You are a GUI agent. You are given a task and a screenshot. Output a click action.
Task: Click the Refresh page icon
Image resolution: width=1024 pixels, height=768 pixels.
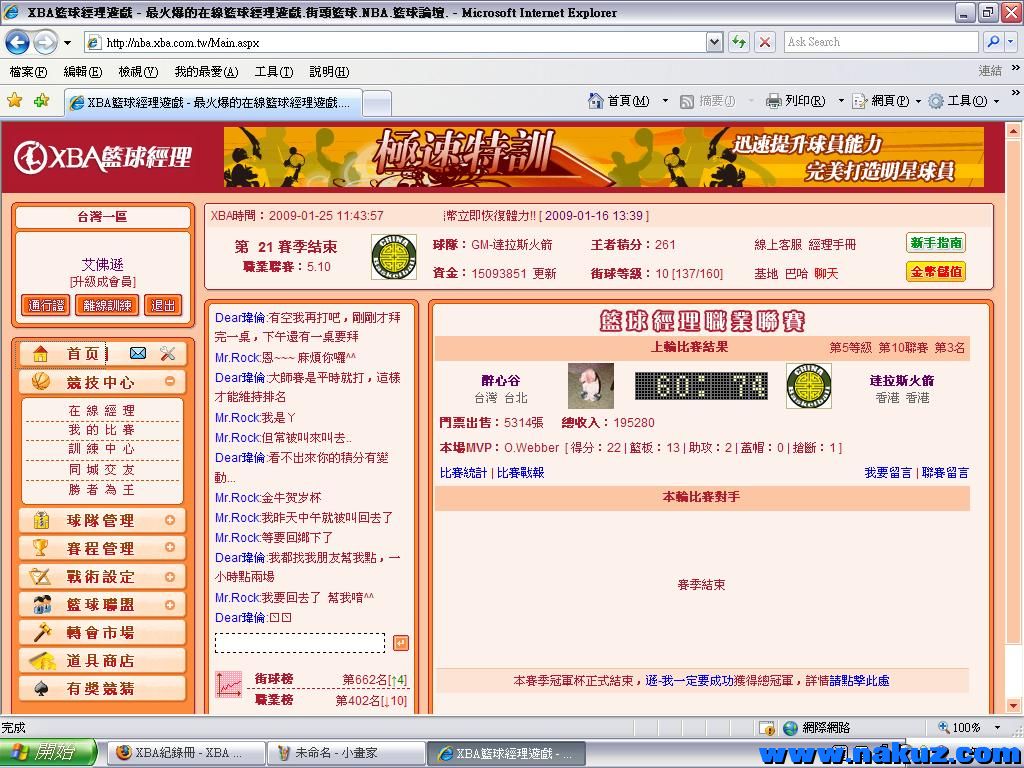point(739,42)
